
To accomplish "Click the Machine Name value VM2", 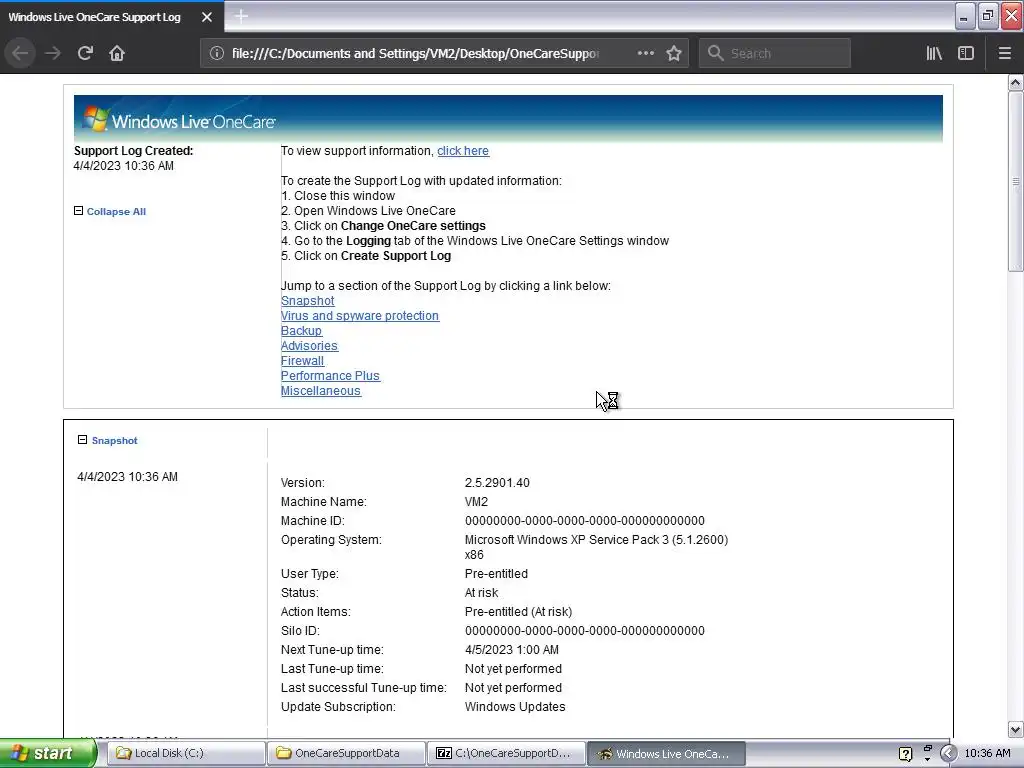I will 476,502.
